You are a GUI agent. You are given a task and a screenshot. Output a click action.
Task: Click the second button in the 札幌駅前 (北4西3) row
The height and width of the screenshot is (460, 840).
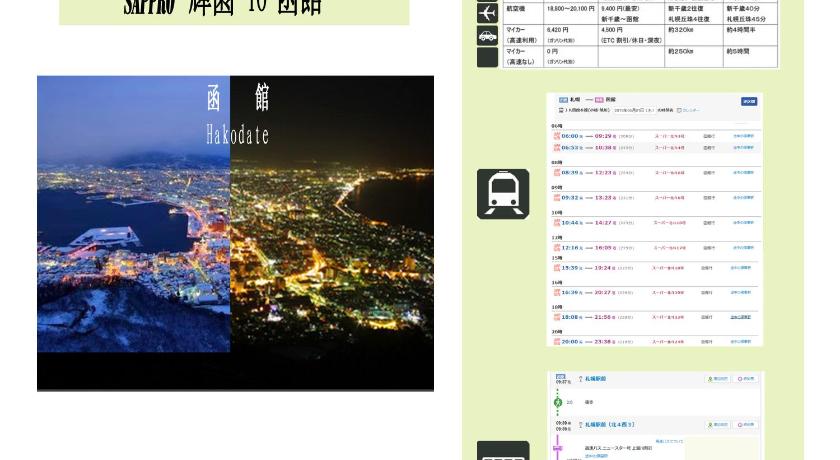pyautogui.click(x=746, y=425)
